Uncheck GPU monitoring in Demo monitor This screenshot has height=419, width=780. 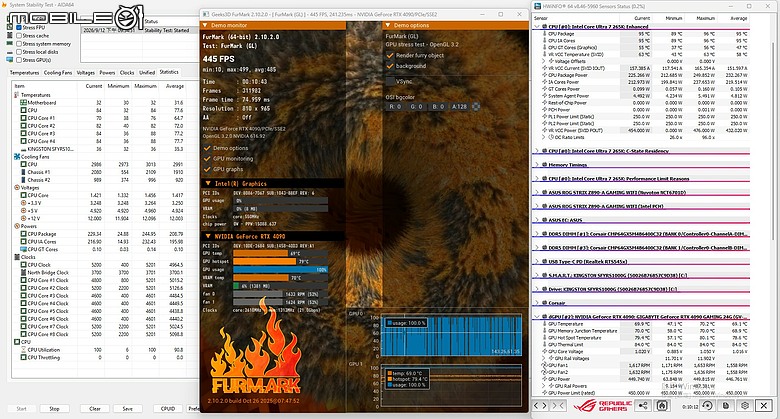tap(207, 158)
